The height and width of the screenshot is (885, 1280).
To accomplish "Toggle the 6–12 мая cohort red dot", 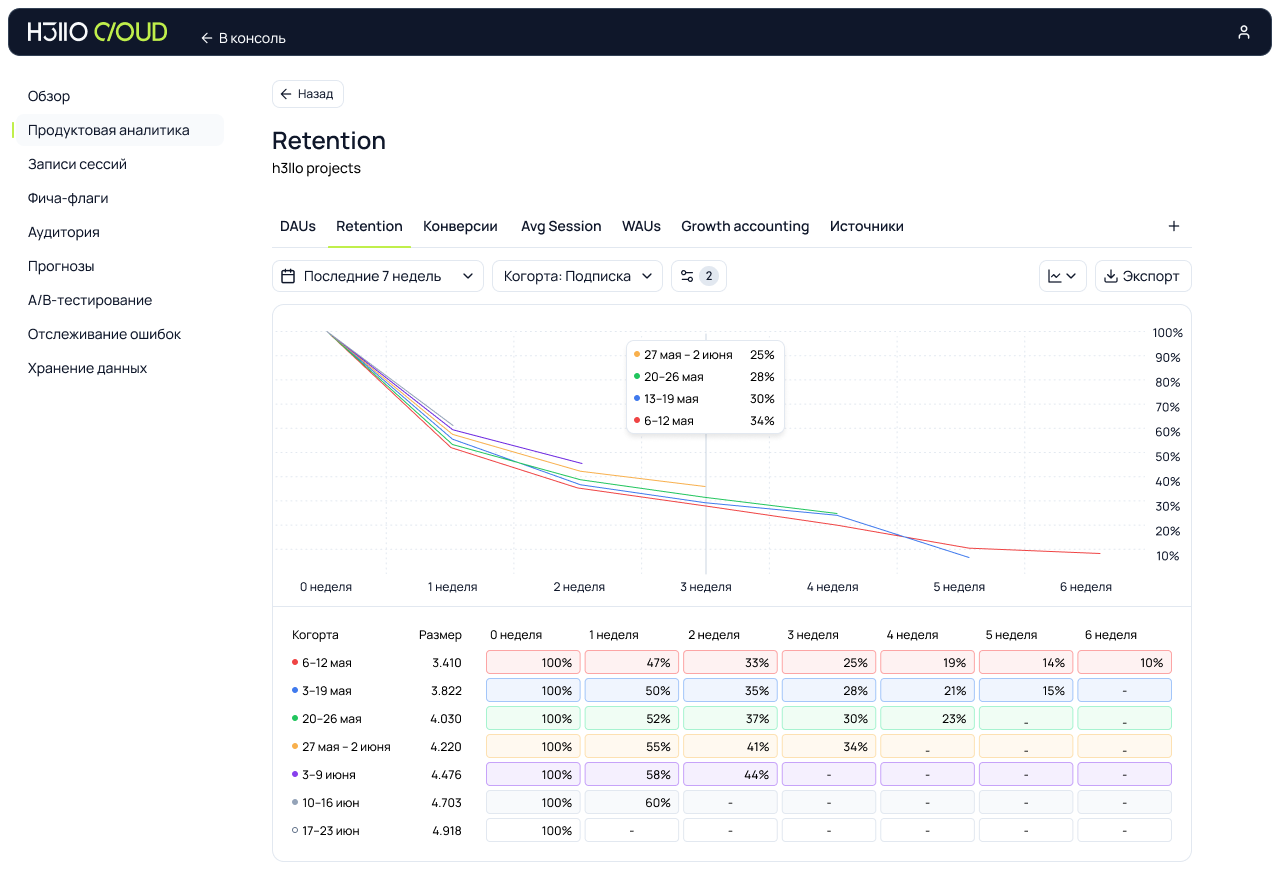I will (x=295, y=662).
